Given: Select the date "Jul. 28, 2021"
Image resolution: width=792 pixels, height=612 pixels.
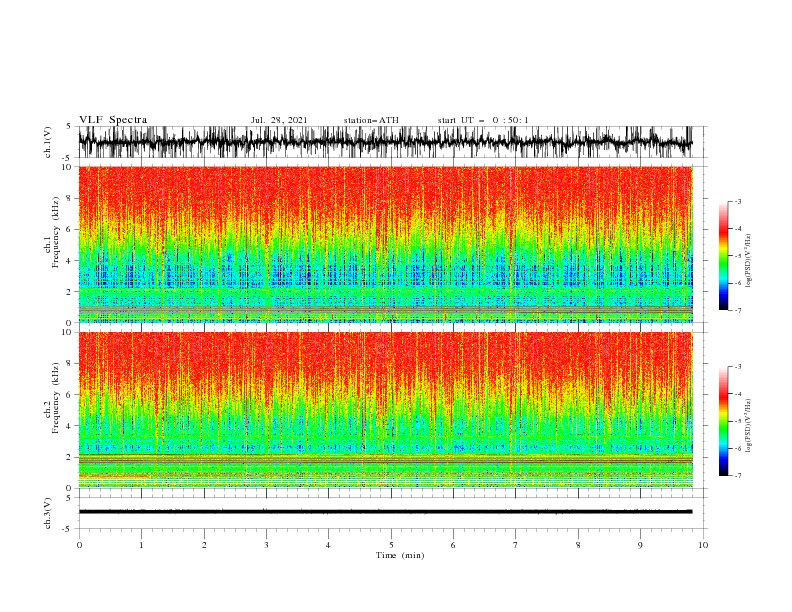Looking at the screenshot, I should pos(279,120).
